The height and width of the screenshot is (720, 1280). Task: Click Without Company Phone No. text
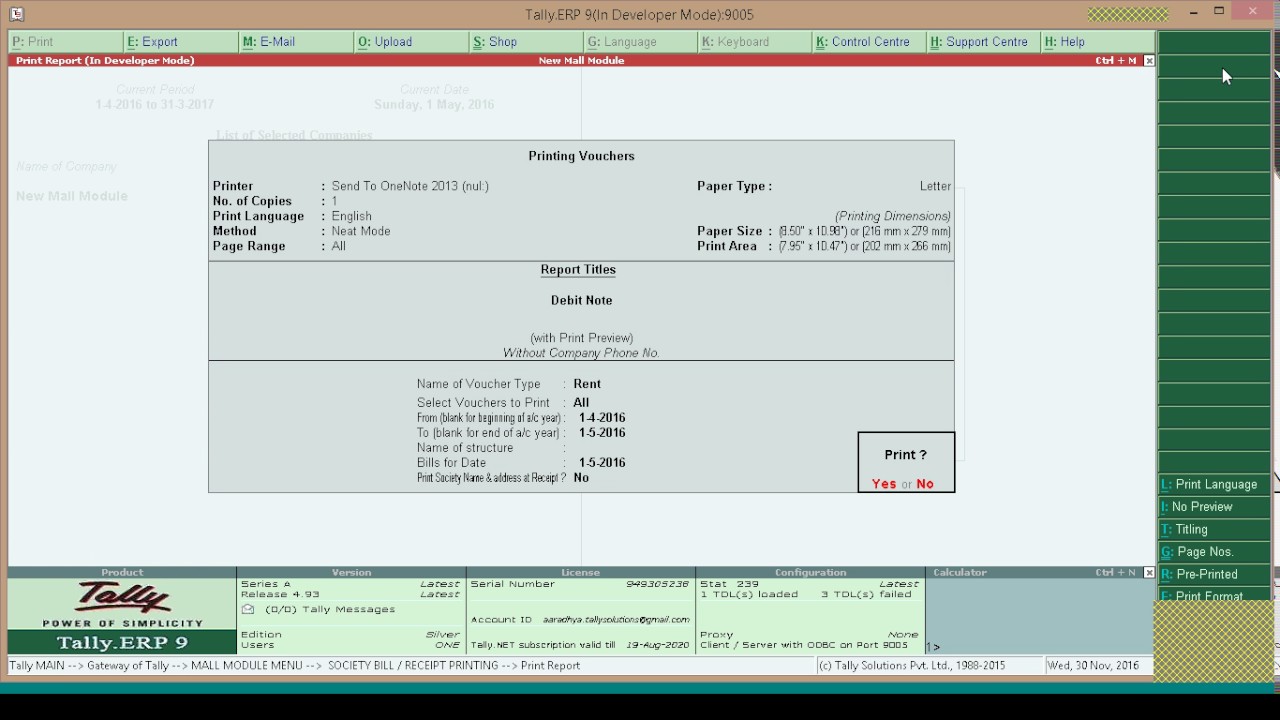point(581,353)
